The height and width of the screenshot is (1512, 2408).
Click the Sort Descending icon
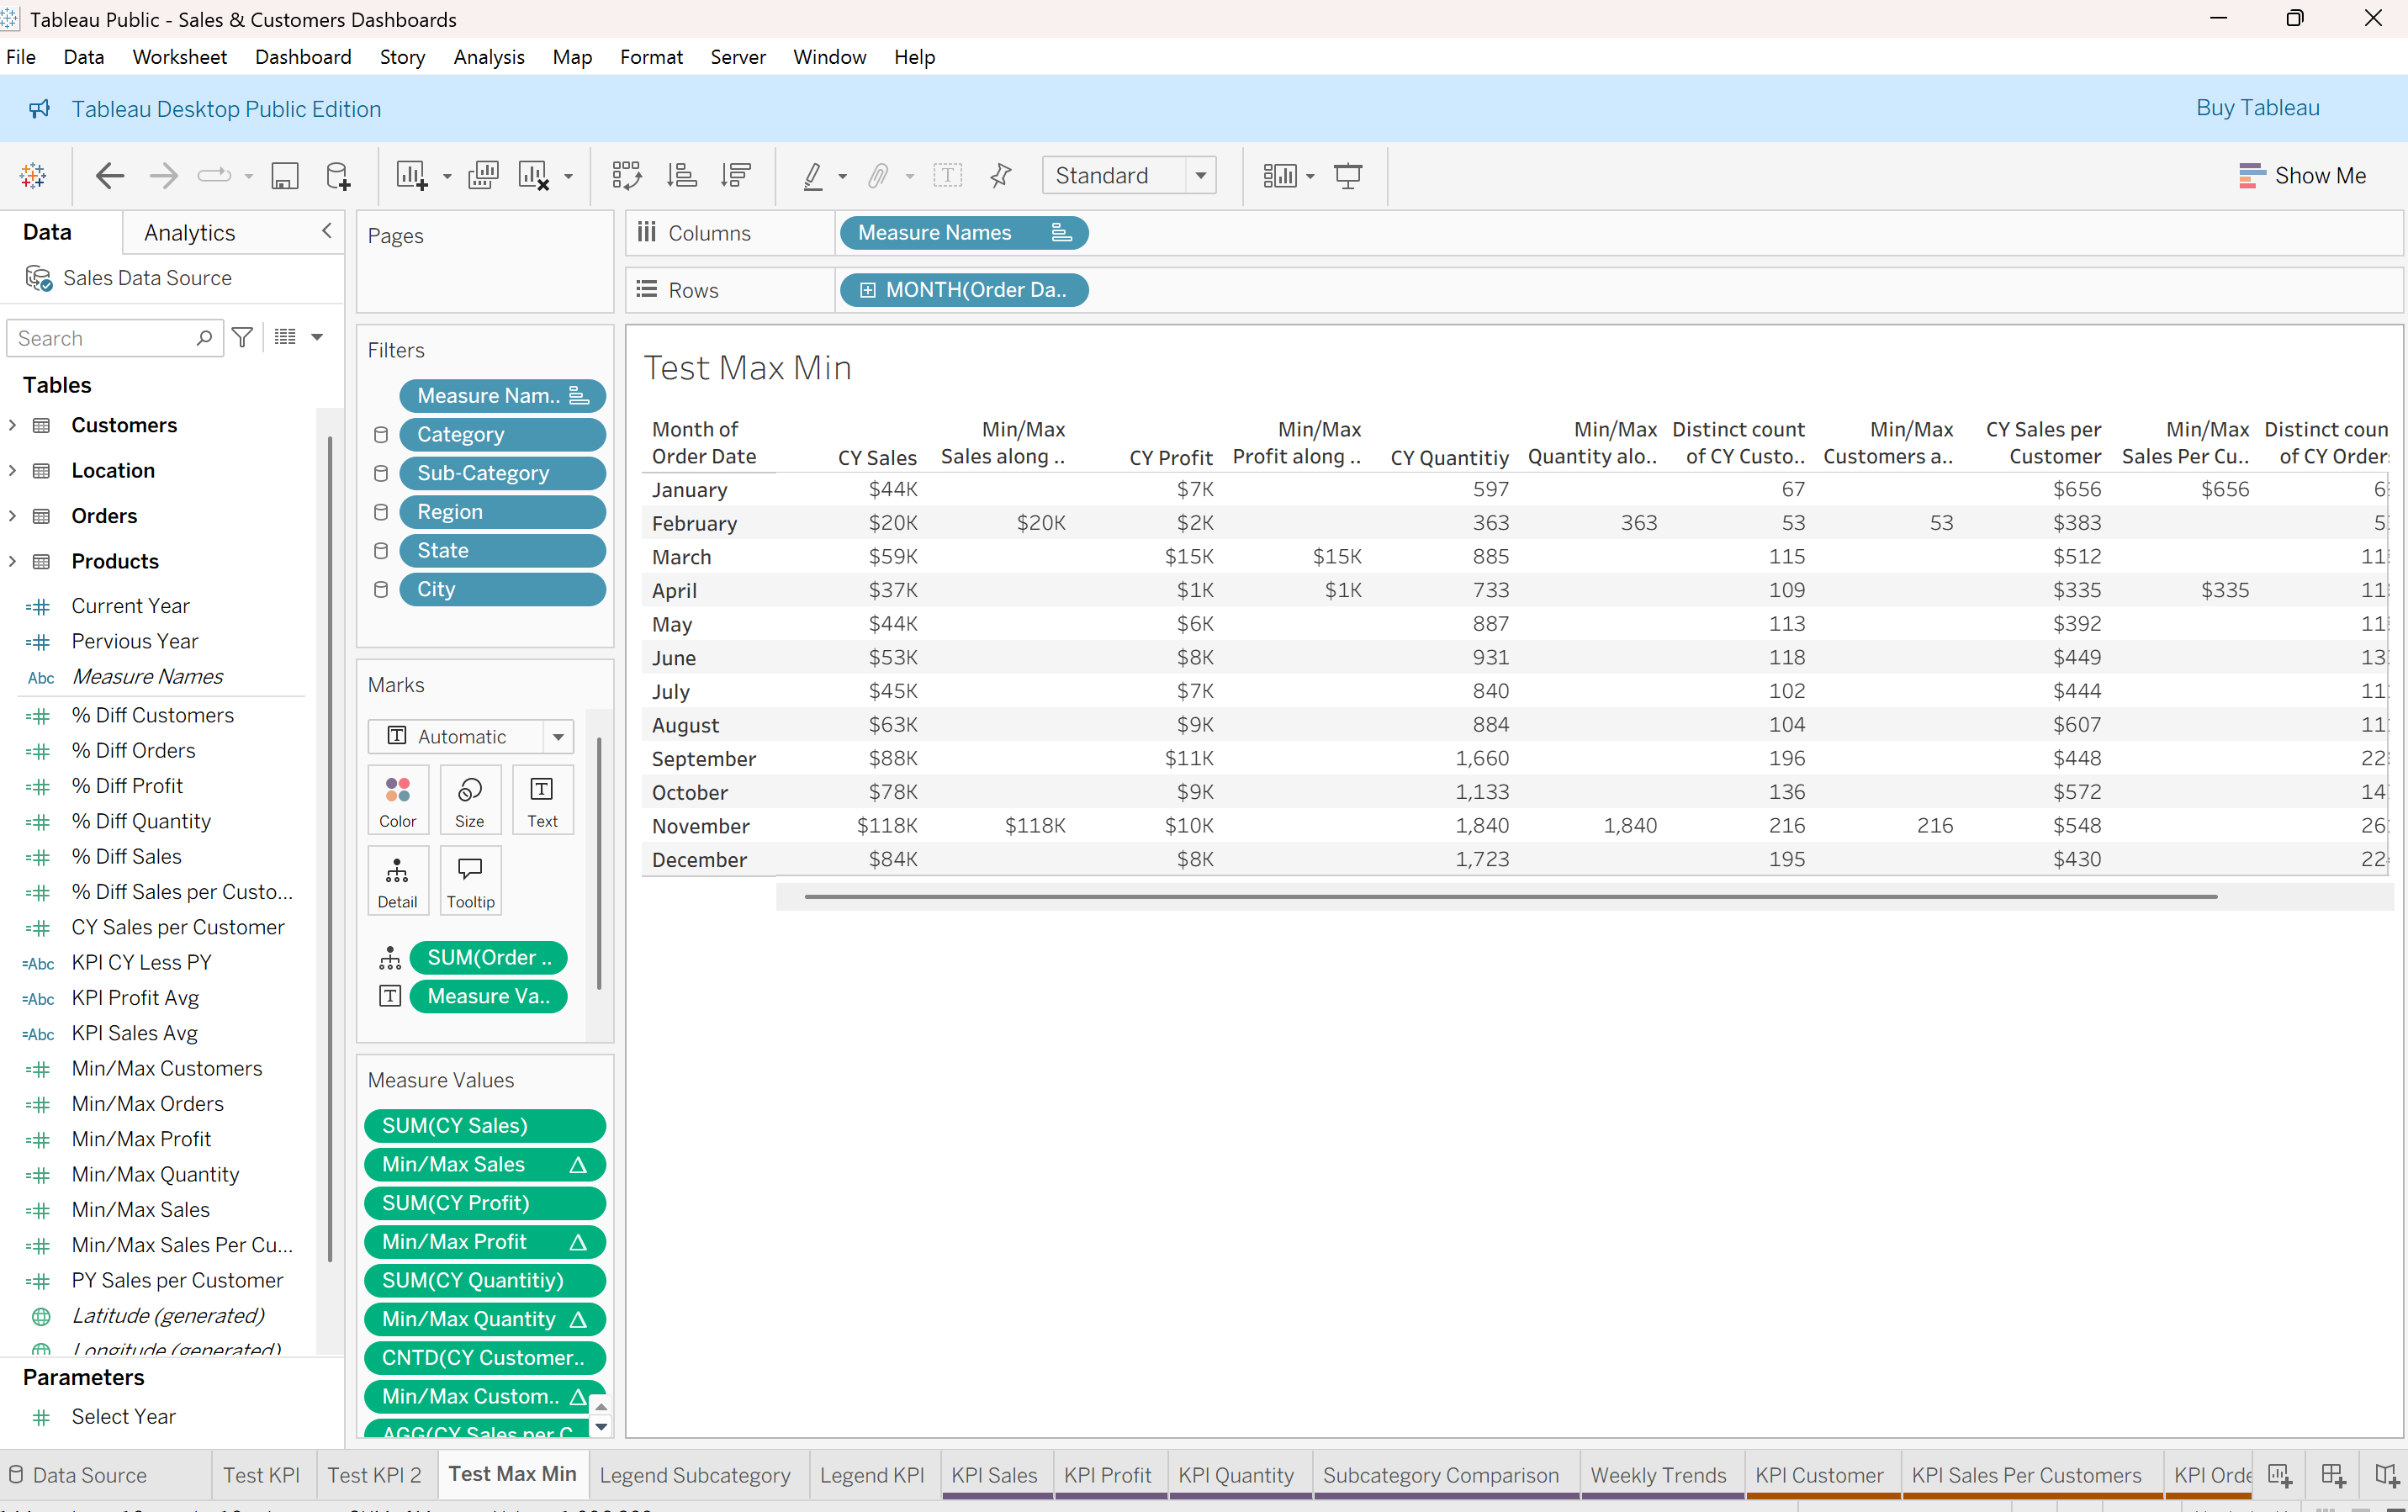point(736,176)
